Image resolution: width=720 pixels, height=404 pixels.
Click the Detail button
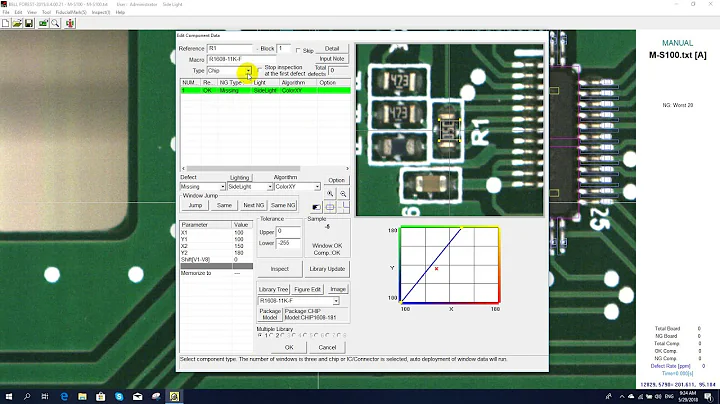[x=332, y=49]
